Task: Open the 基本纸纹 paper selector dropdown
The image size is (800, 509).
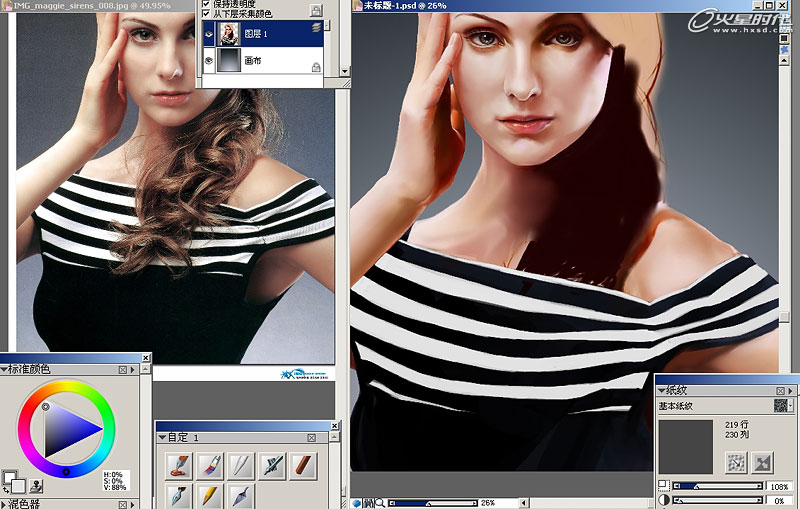Action: pyautogui.click(x=784, y=405)
